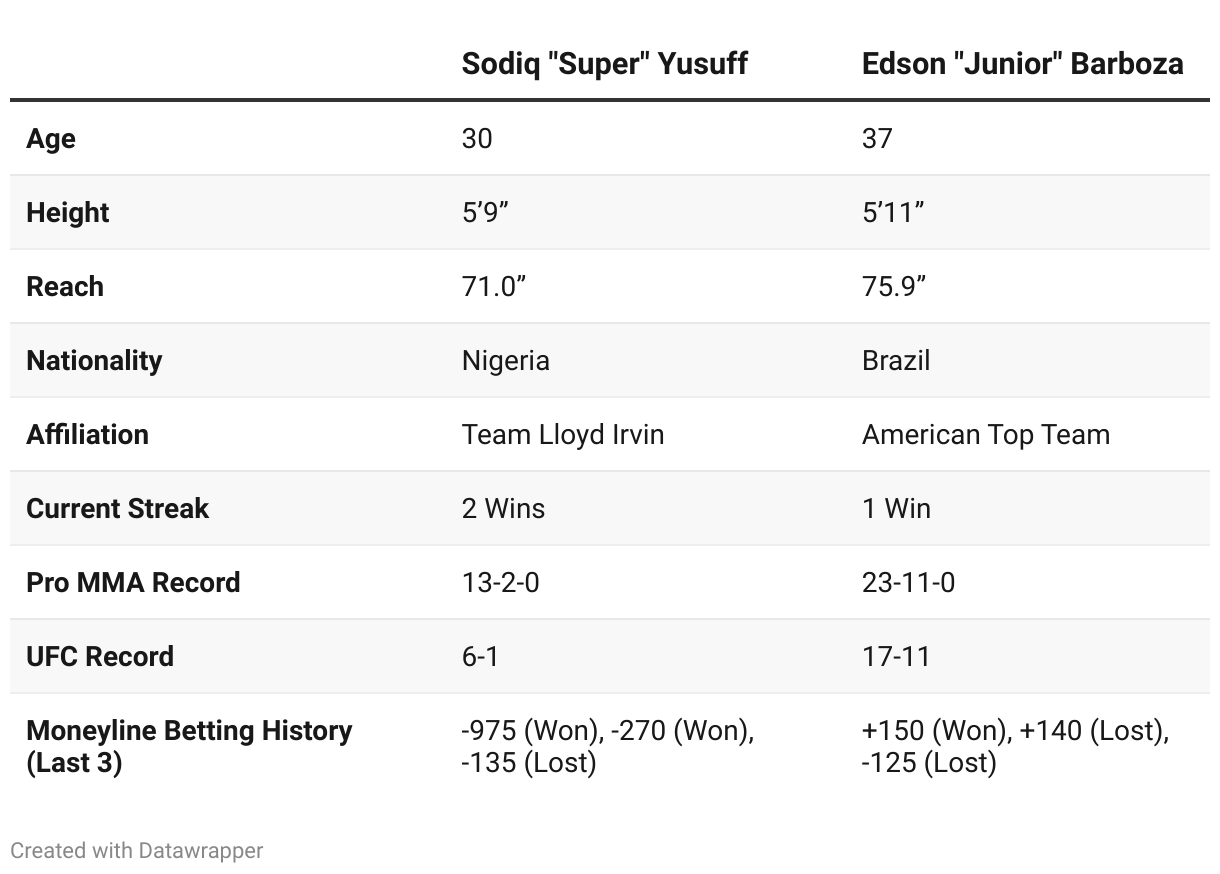Viewport: 1220px width, 874px height.
Task: Select the Affiliation row label
Action: (x=88, y=434)
